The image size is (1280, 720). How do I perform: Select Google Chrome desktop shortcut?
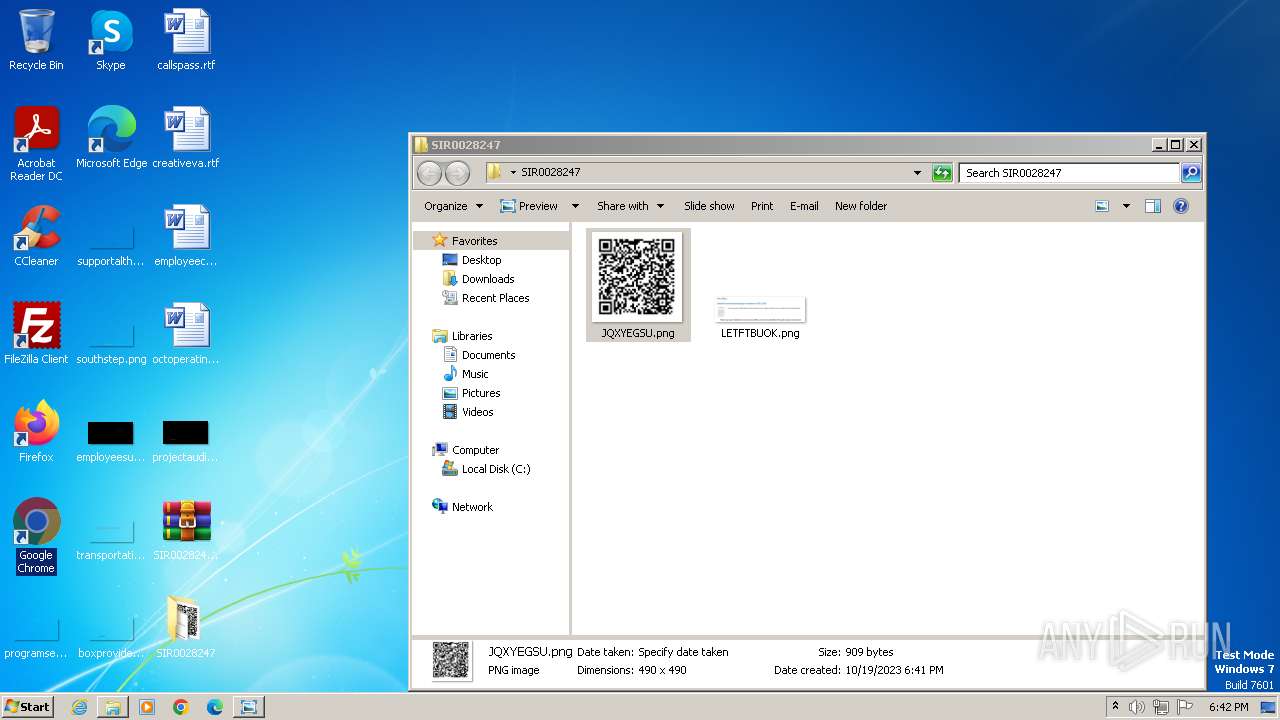36,535
